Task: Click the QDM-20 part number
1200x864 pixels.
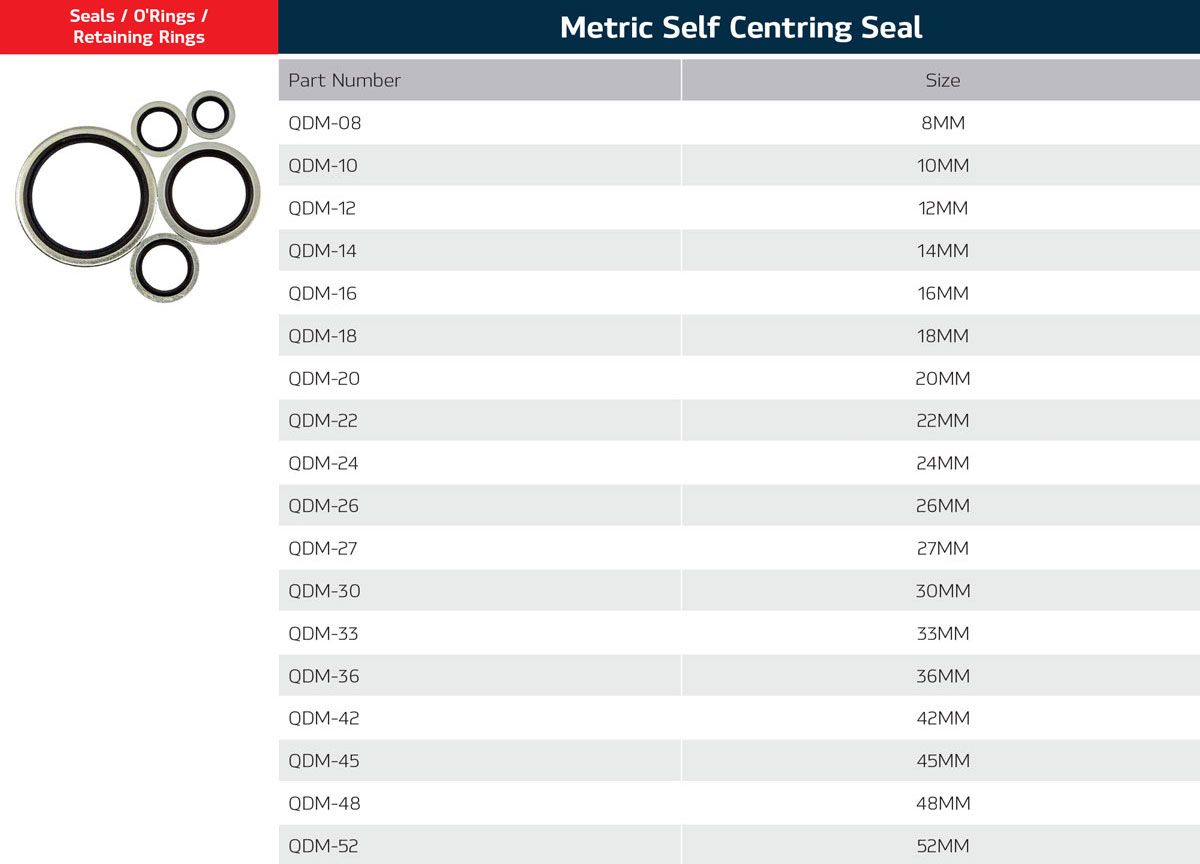Action: pyautogui.click(x=324, y=378)
